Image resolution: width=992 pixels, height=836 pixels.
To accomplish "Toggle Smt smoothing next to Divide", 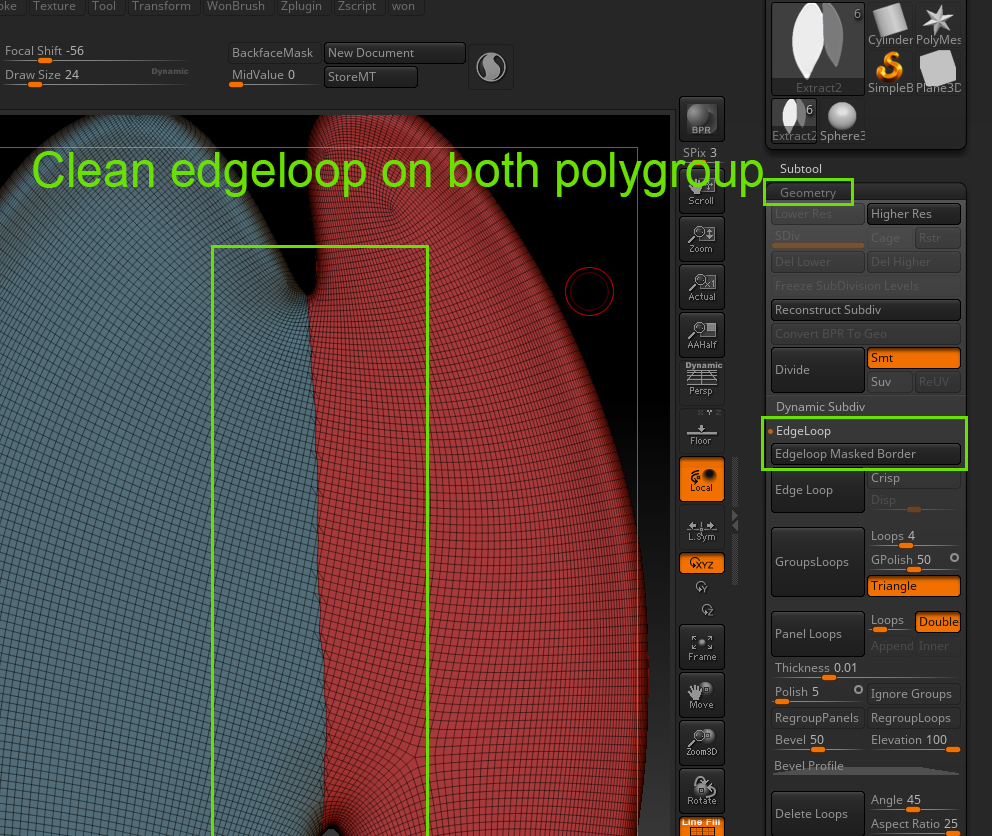I will pyautogui.click(x=913, y=357).
